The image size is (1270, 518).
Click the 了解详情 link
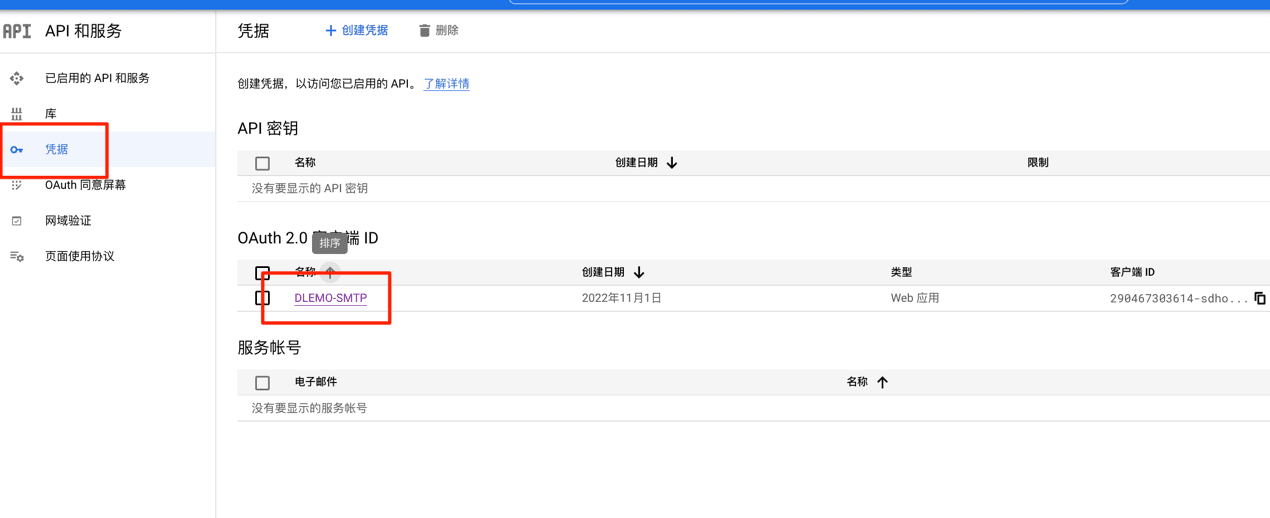tap(446, 84)
